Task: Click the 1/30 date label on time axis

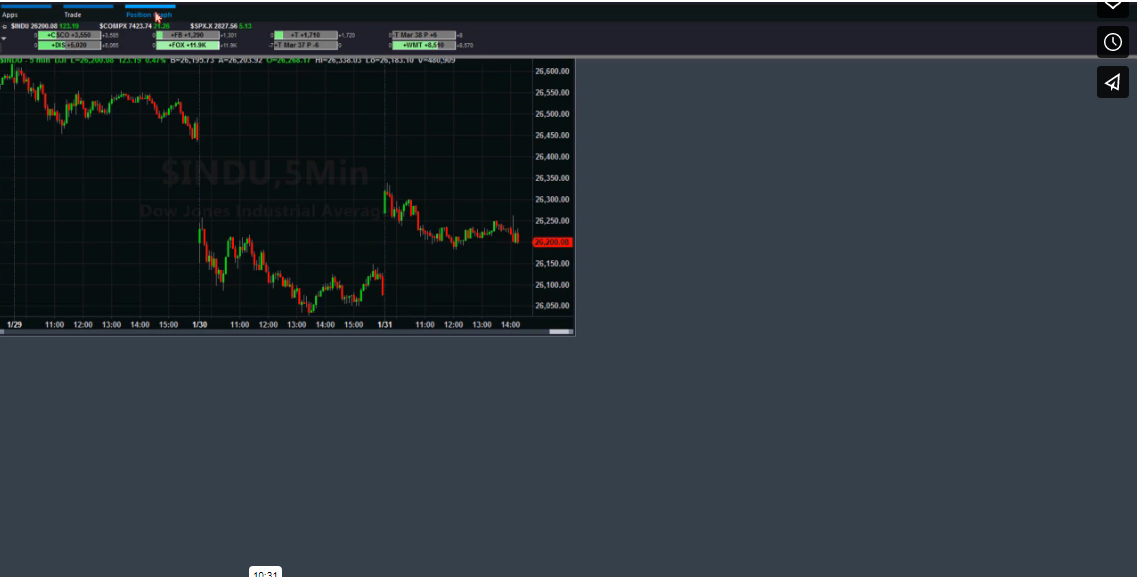Action: pos(200,324)
